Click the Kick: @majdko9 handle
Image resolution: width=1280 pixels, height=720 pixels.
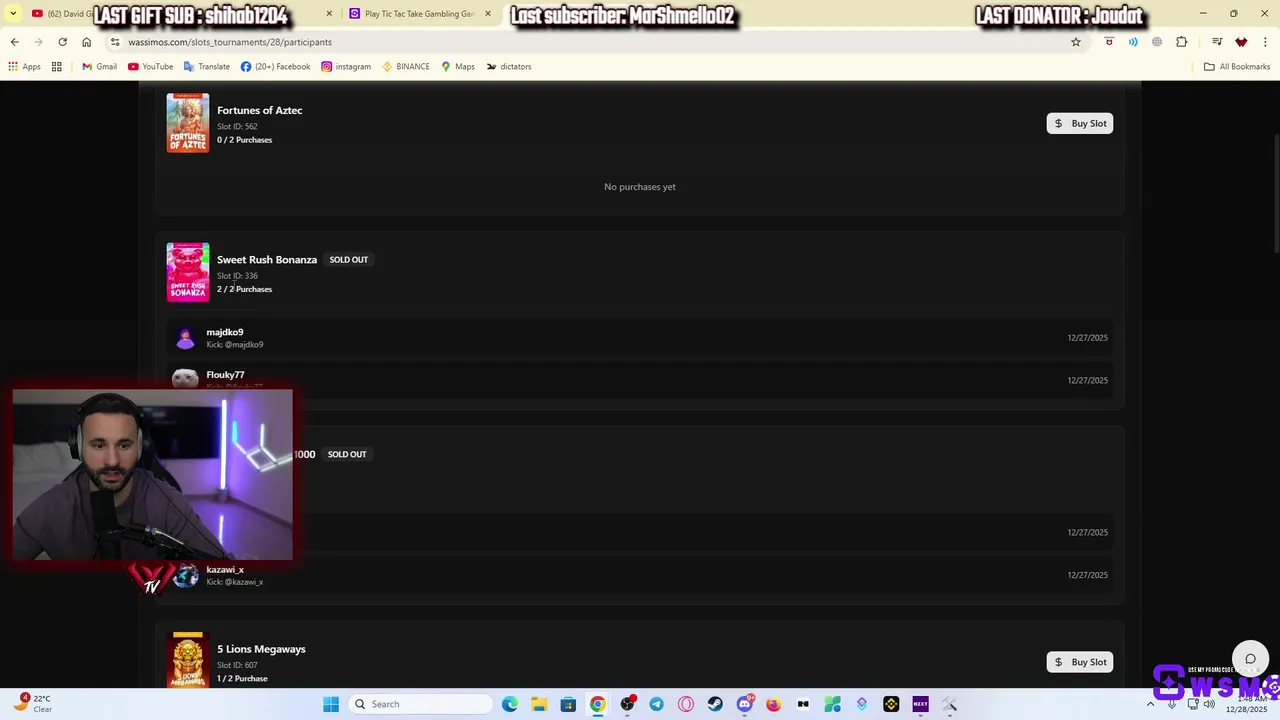[x=235, y=345]
